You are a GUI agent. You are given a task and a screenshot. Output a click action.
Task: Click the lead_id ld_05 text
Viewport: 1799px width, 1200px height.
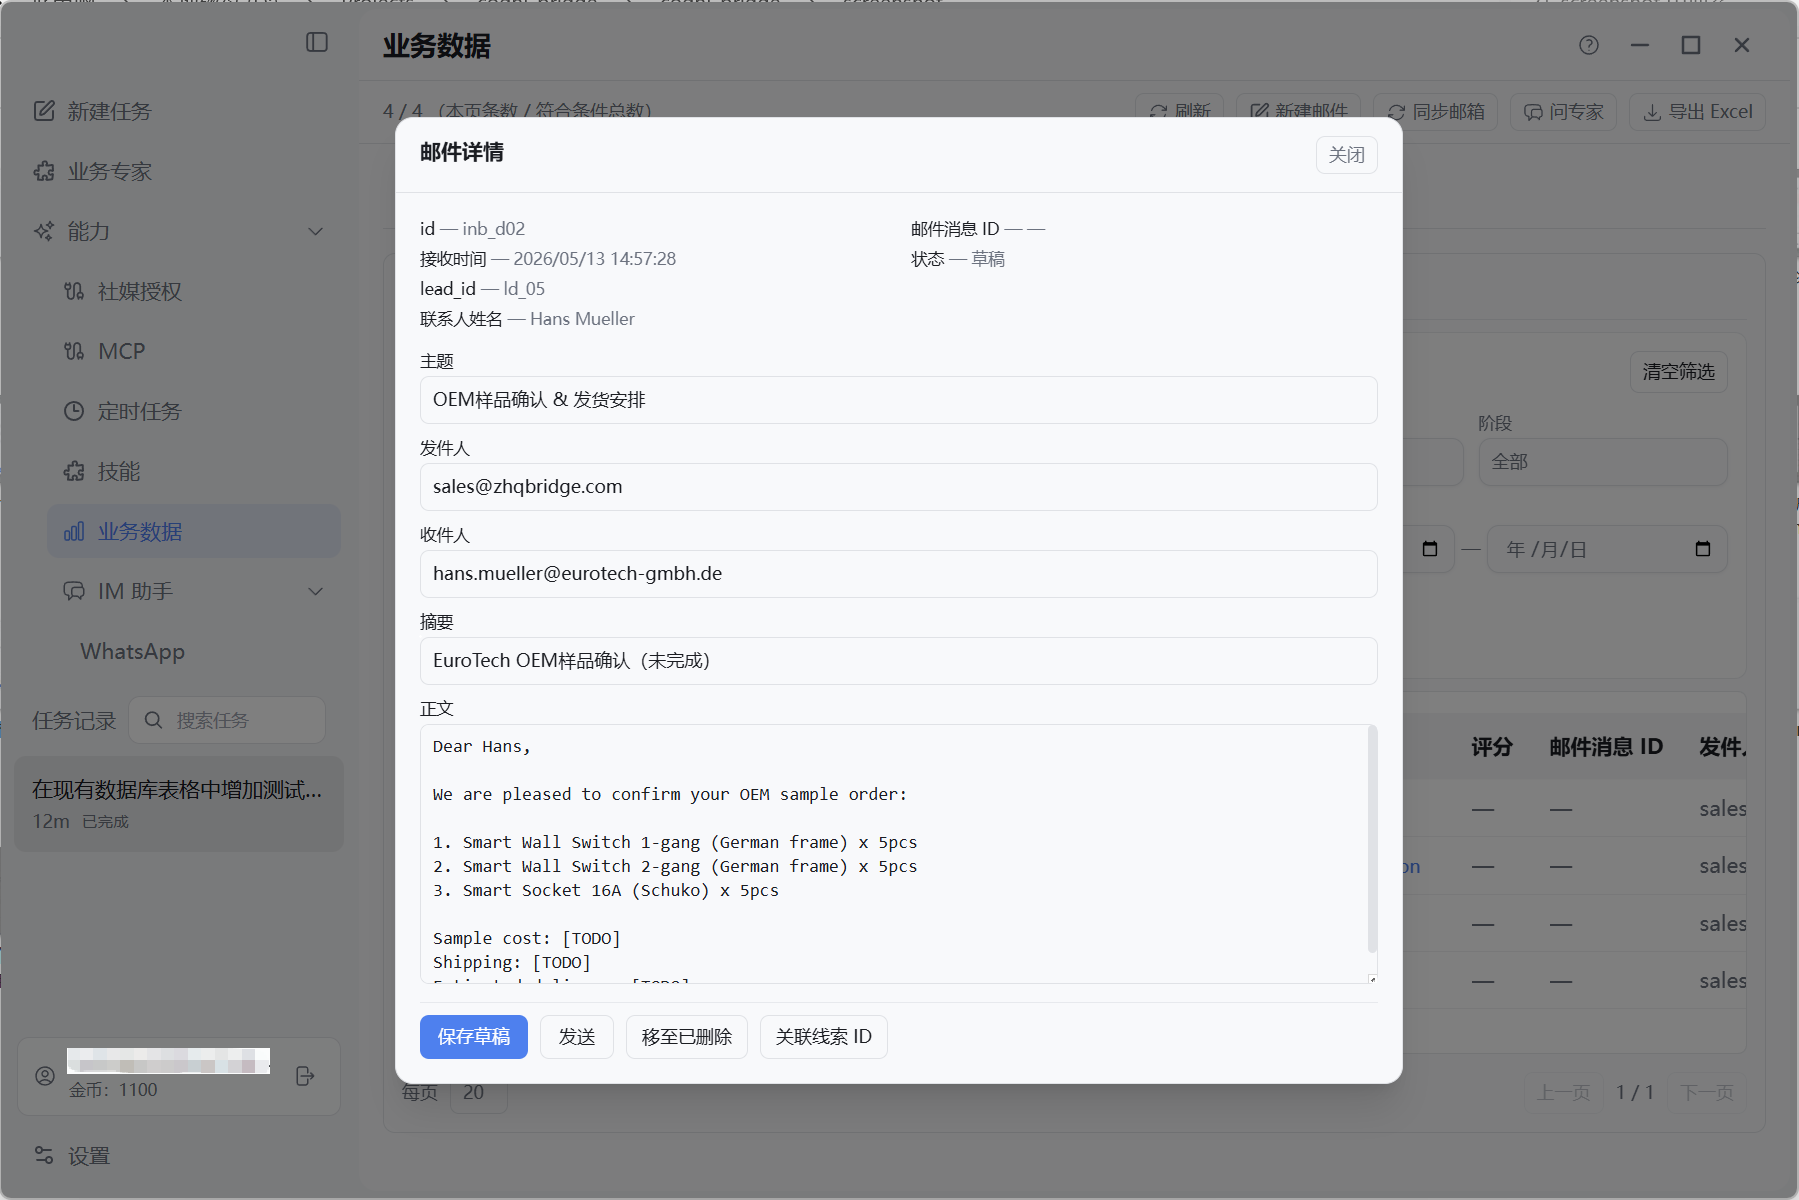pos(482,289)
